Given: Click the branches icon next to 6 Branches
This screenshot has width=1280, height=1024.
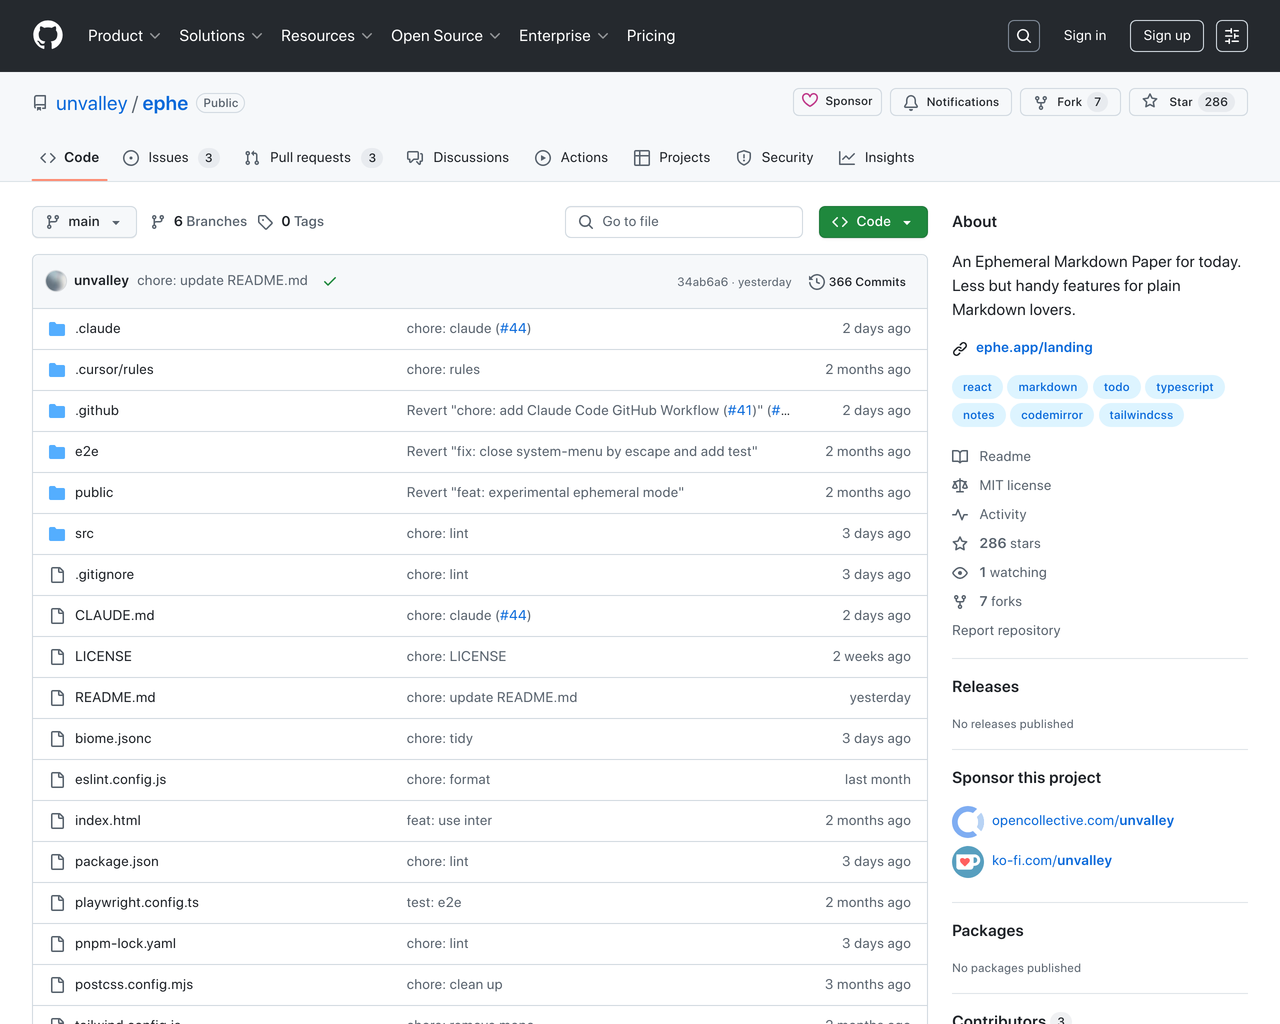Looking at the screenshot, I should click(x=158, y=222).
